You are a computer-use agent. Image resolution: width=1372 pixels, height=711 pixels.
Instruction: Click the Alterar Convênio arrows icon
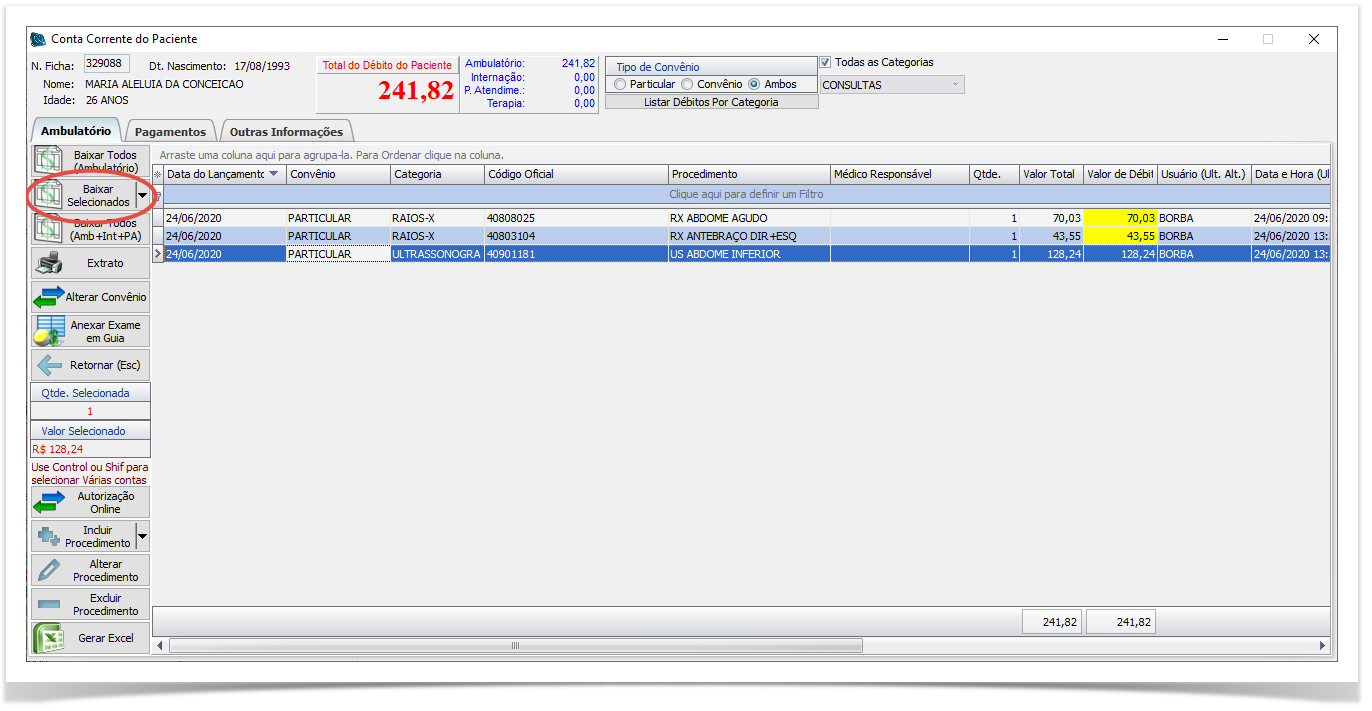point(48,297)
